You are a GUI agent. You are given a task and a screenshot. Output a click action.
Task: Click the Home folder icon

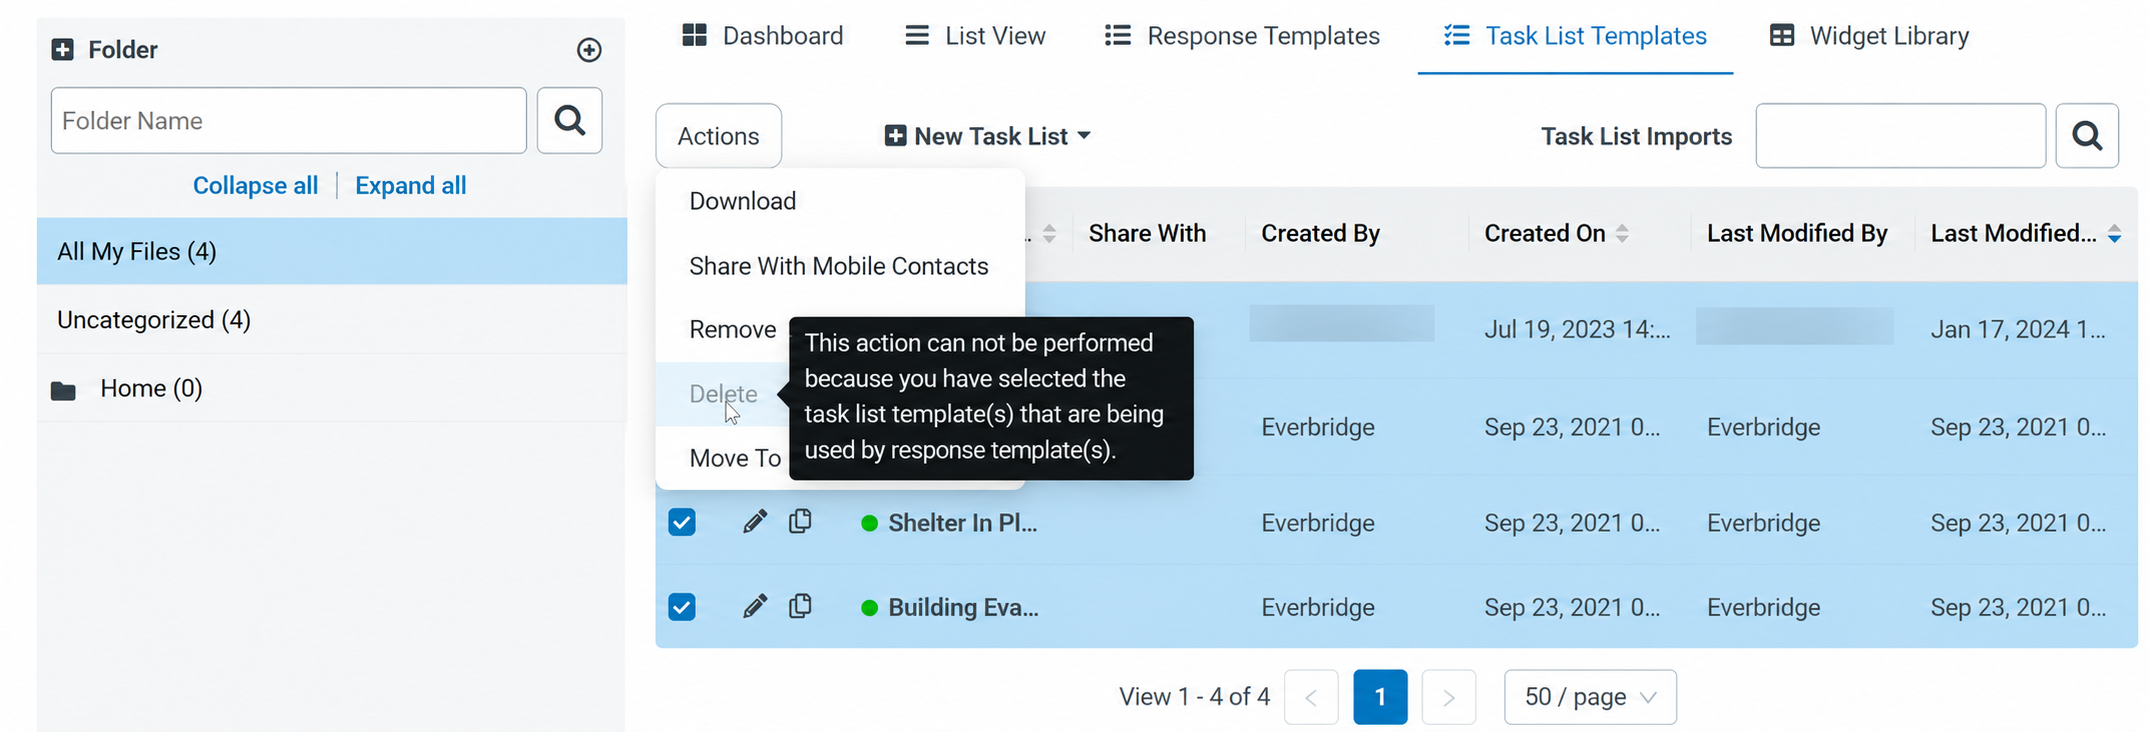[63, 390]
